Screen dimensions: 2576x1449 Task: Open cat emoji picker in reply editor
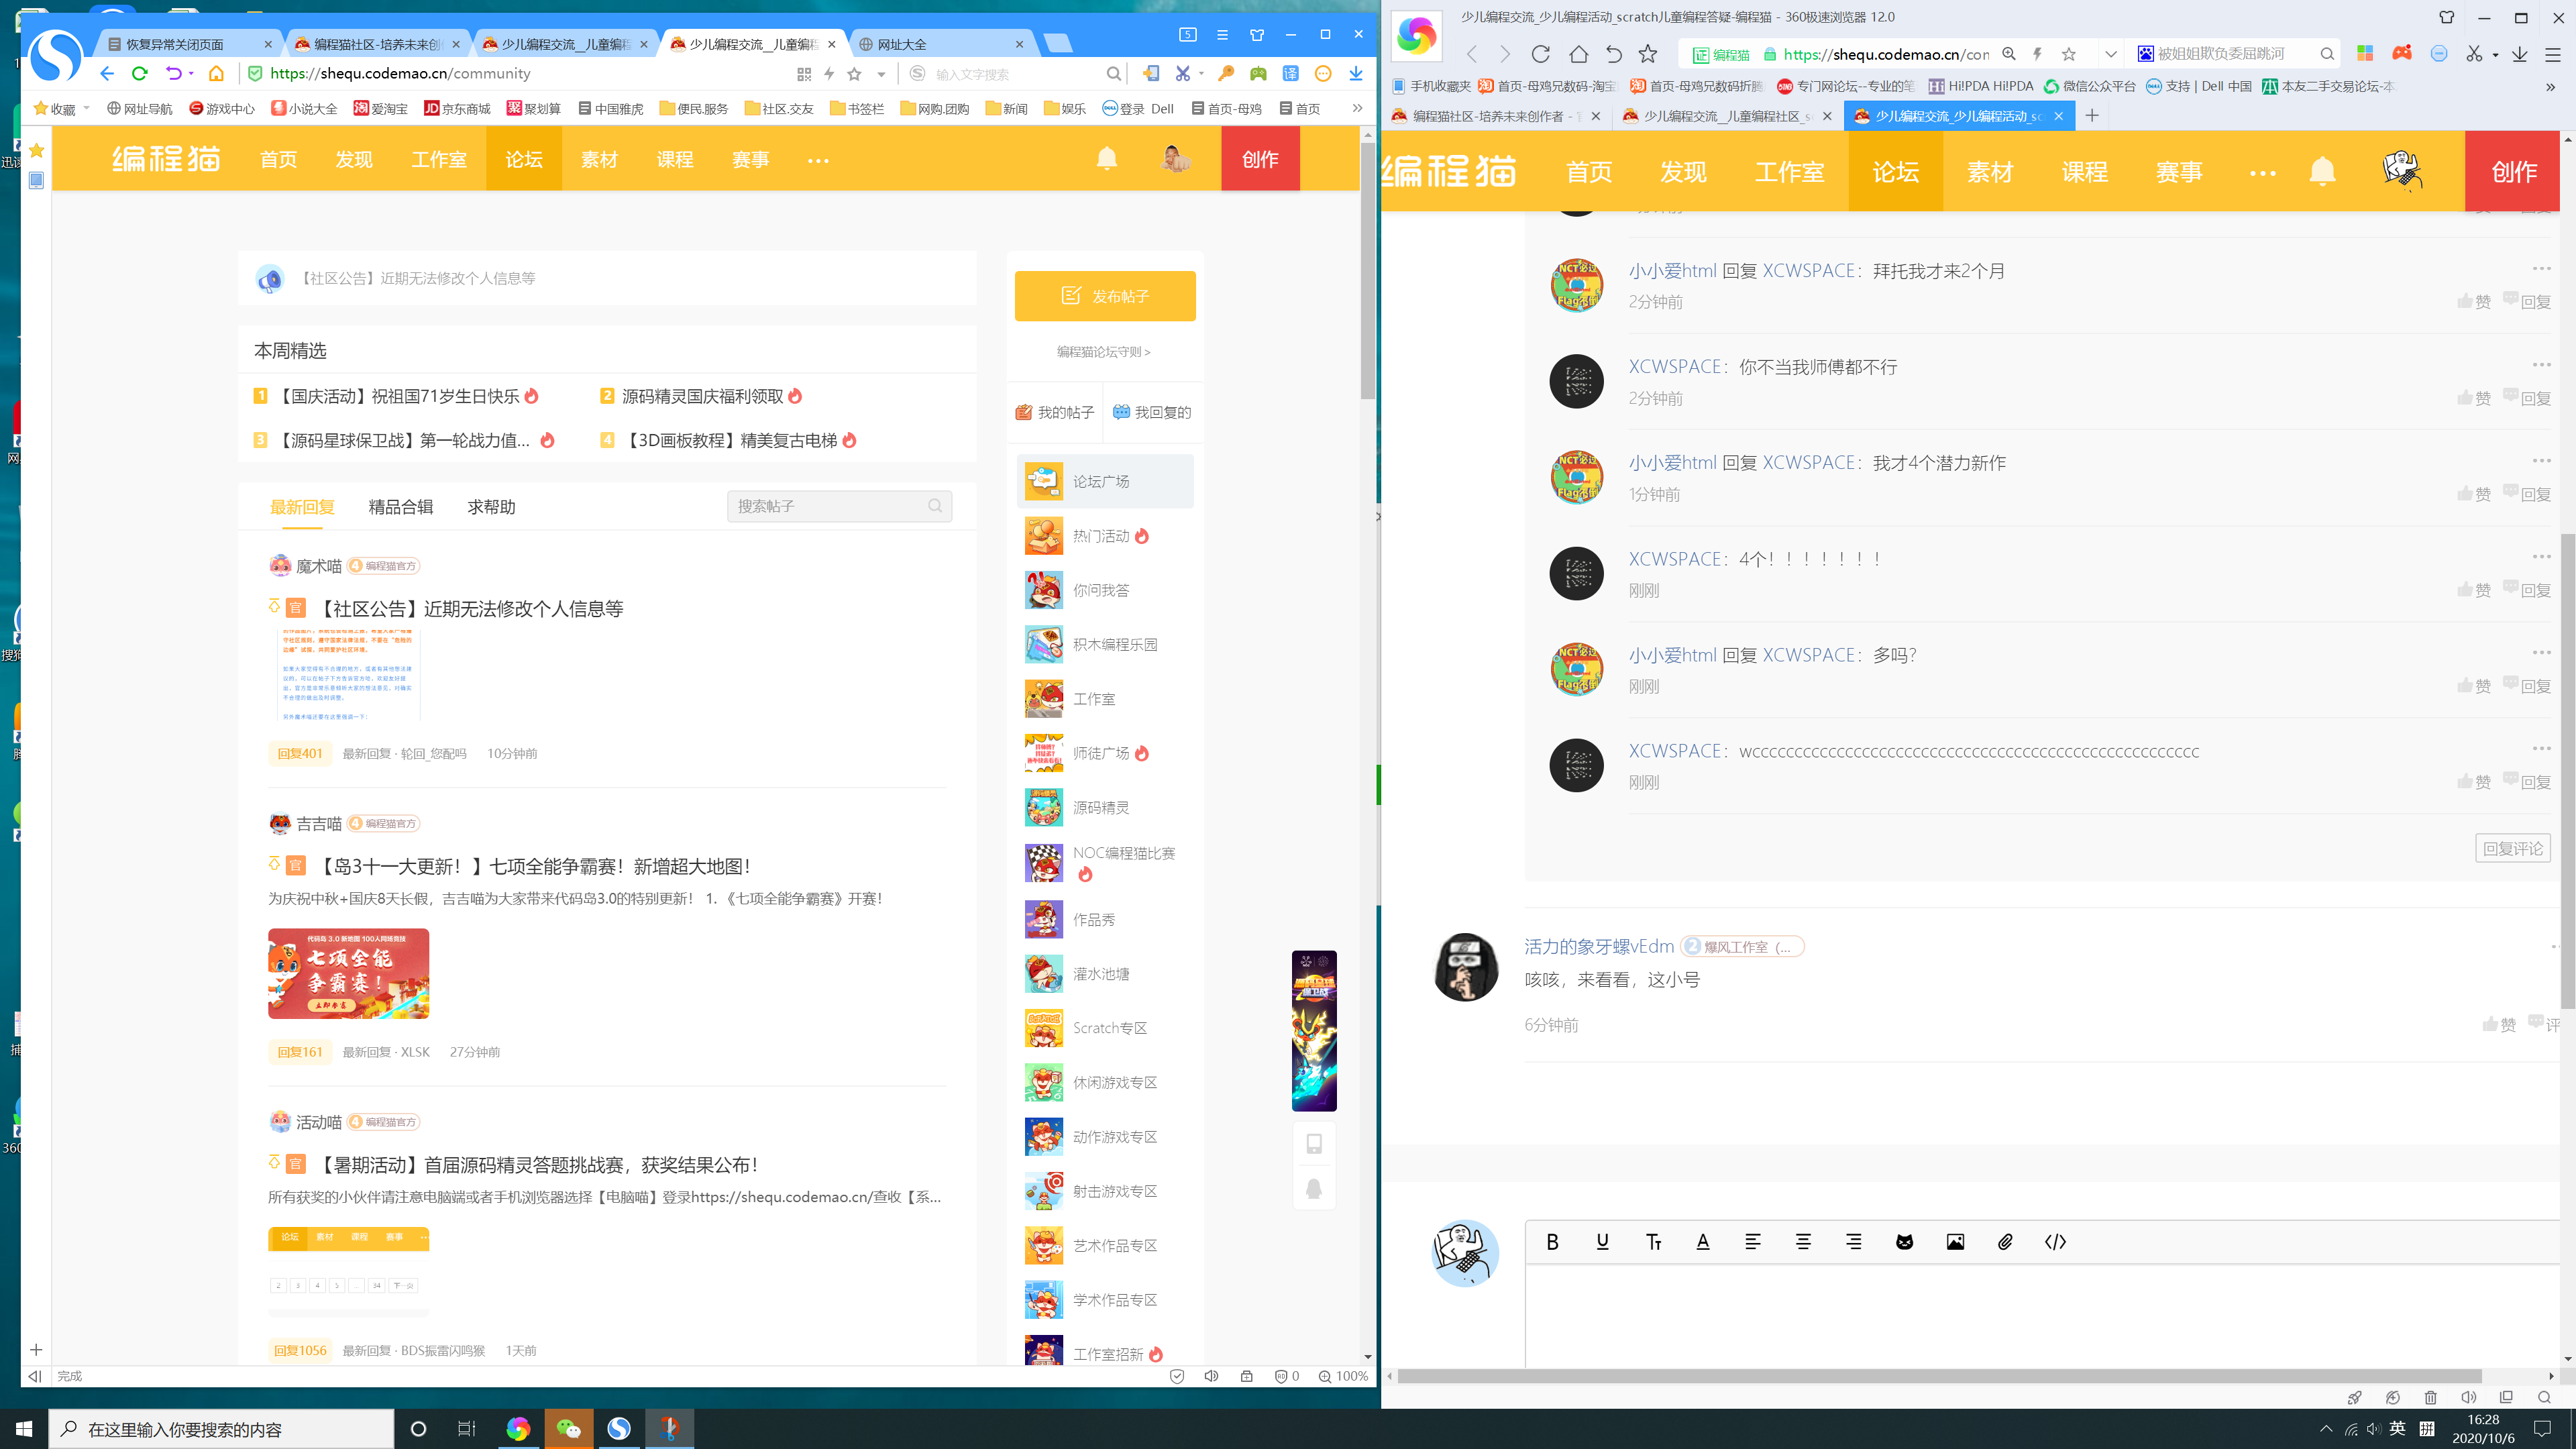coord(1904,1242)
